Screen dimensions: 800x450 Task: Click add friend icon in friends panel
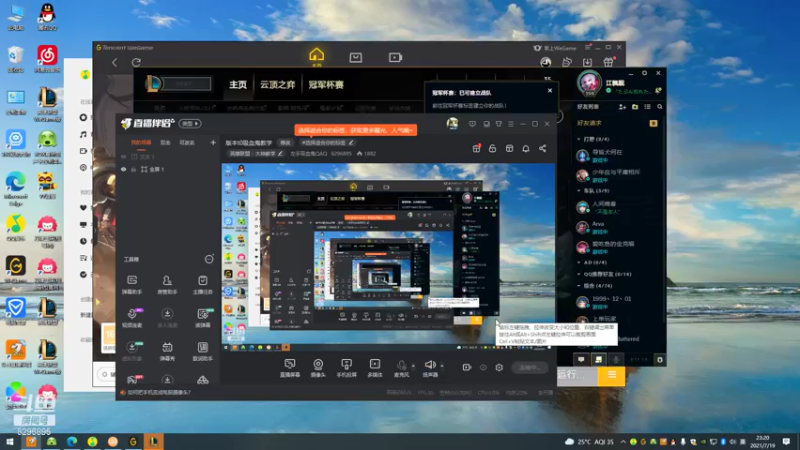pyautogui.click(x=622, y=107)
